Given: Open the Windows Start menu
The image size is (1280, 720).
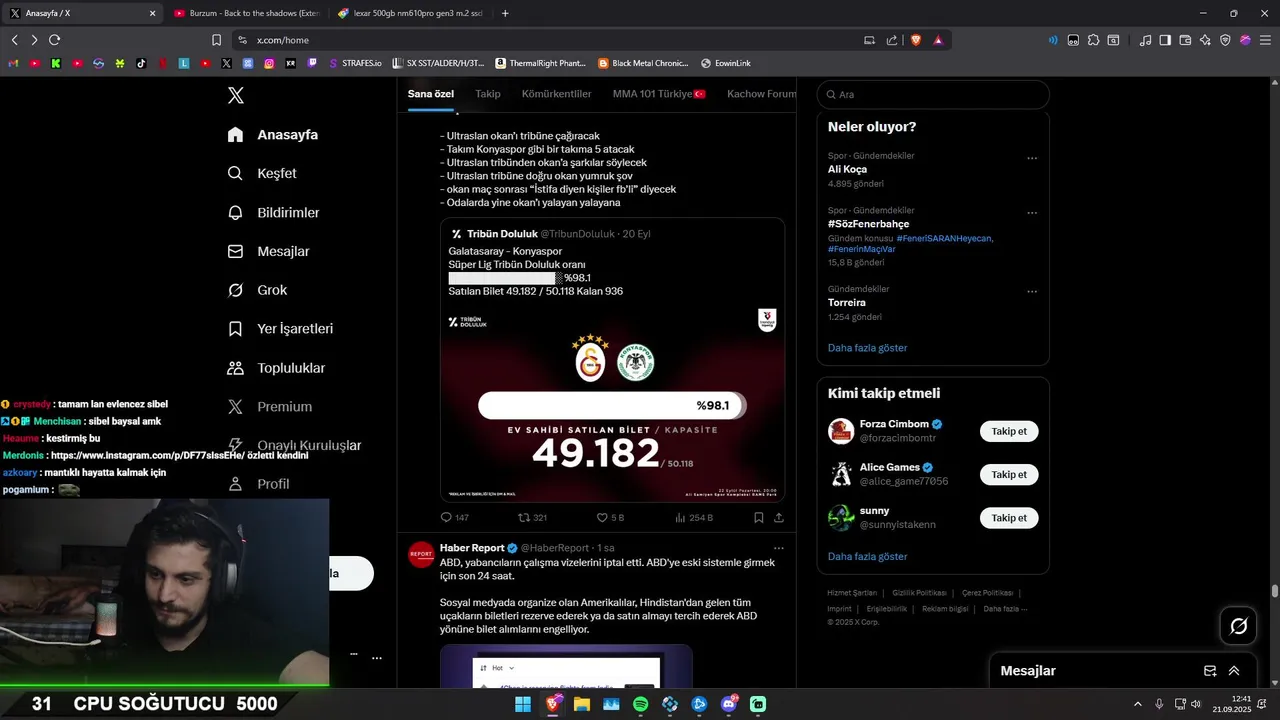Looking at the screenshot, I should coord(523,704).
